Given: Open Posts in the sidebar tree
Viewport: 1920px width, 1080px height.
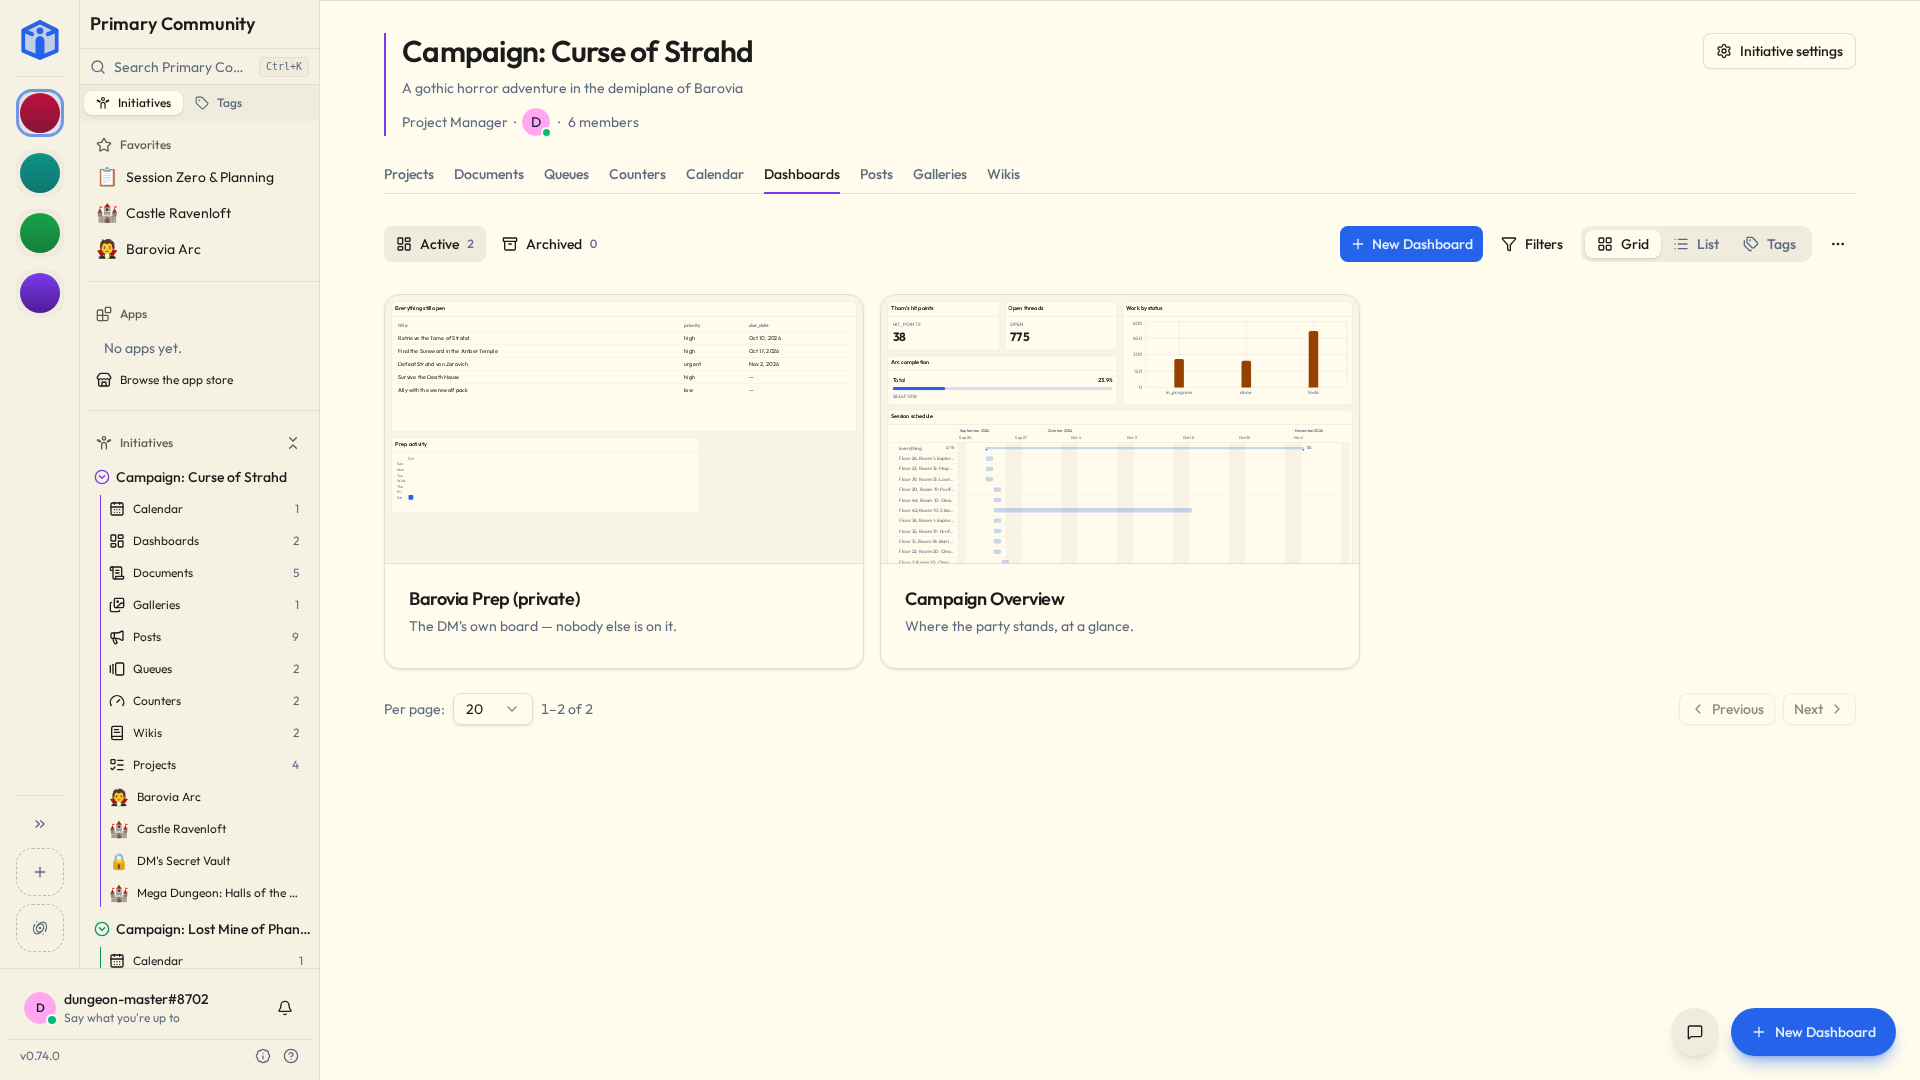Looking at the screenshot, I should (x=205, y=637).
